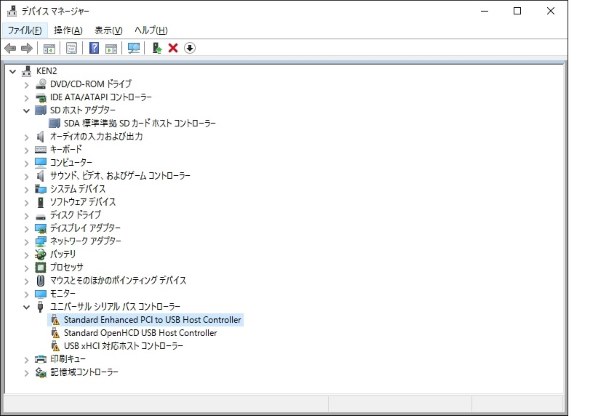Select SDA 標準準拠 SD カード ホスト コントローラー

point(139,123)
